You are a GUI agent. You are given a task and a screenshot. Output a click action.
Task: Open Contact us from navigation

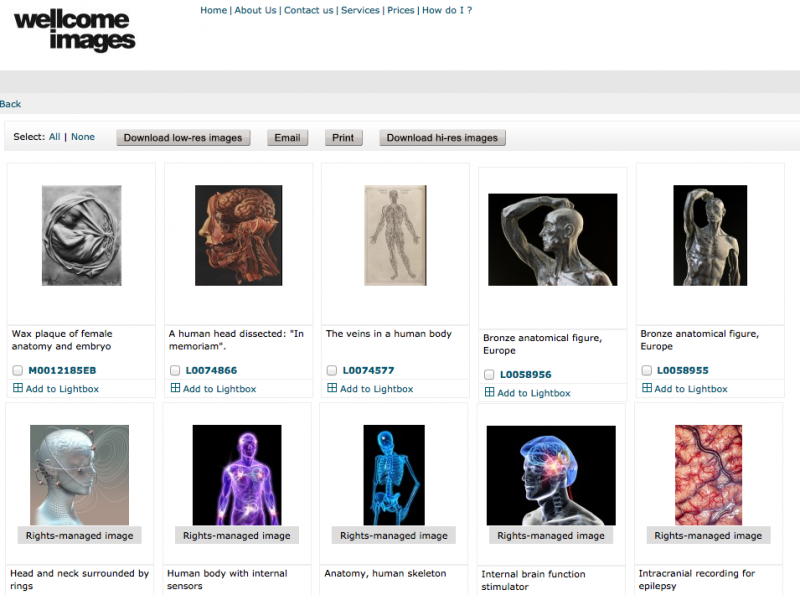(x=308, y=10)
